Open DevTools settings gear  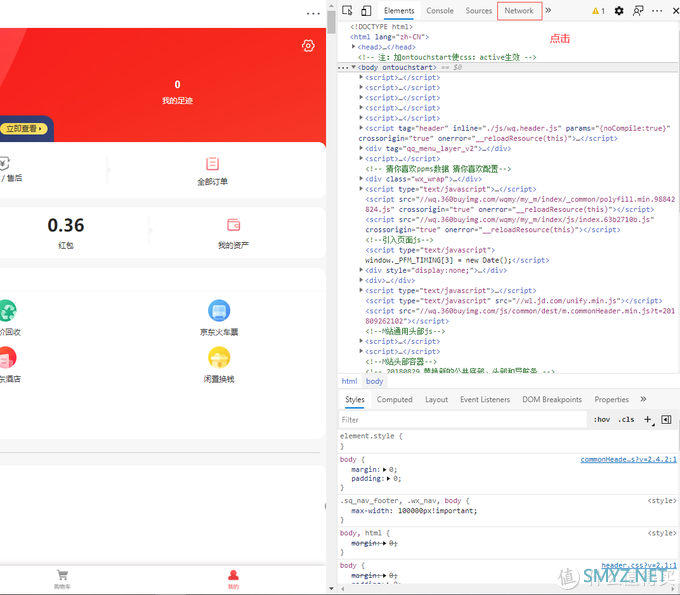tap(619, 11)
